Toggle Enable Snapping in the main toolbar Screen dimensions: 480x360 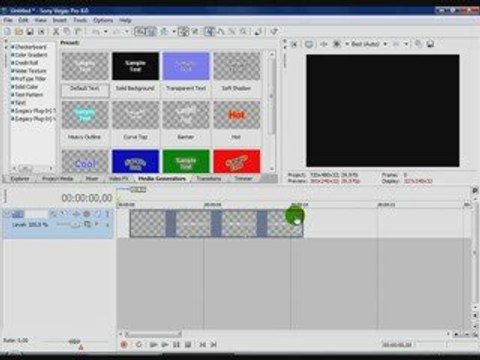point(140,32)
